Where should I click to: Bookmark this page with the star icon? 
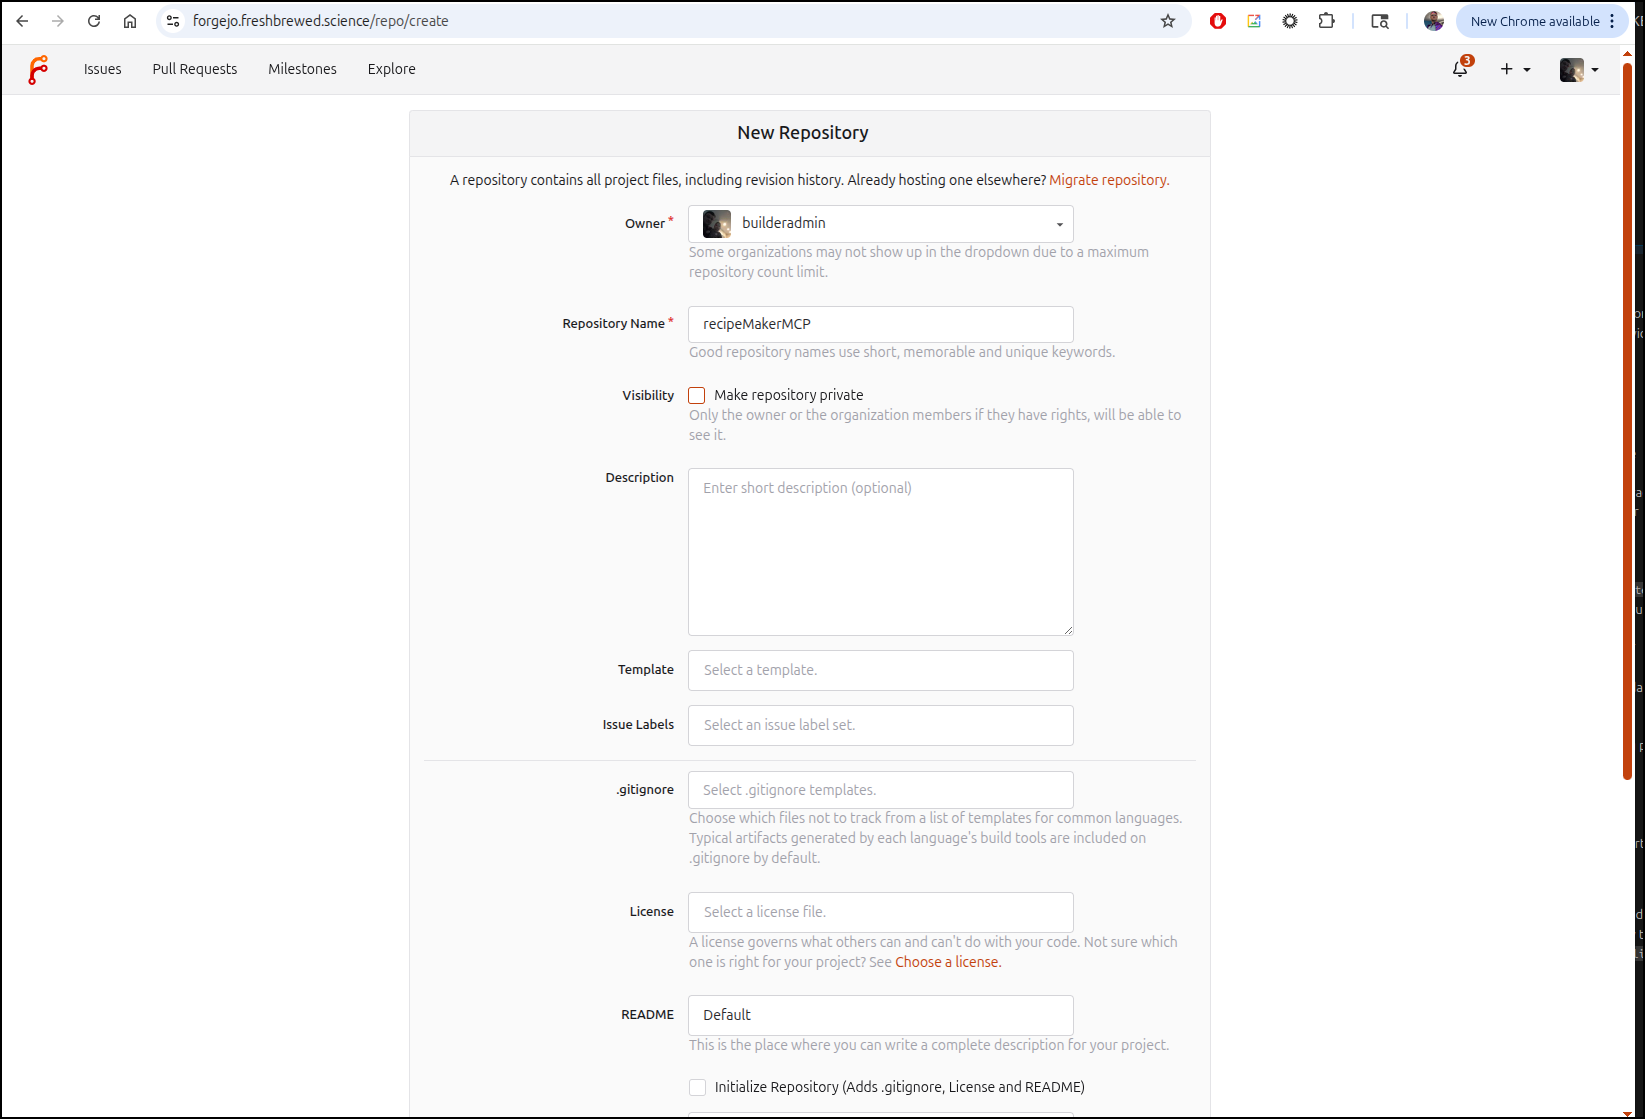(1168, 21)
